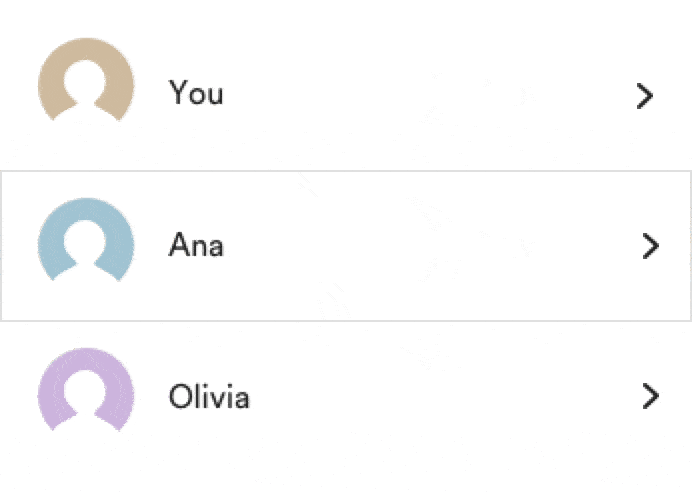The width and height of the screenshot is (692, 492).
Task: Click the chevron arrow next to Olivia
Action: tap(651, 397)
